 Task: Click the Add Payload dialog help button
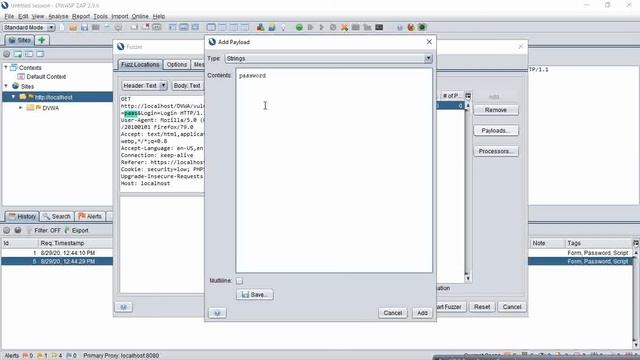217,313
